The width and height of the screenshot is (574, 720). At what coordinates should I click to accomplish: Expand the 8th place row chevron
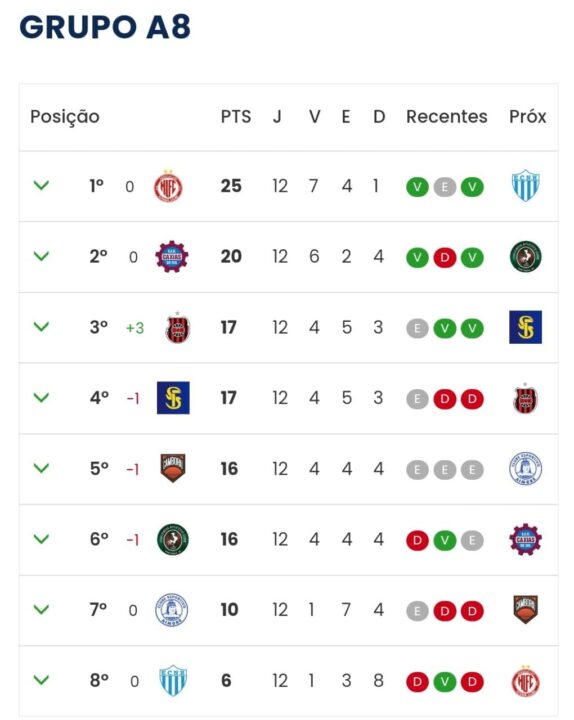pyautogui.click(x=41, y=680)
